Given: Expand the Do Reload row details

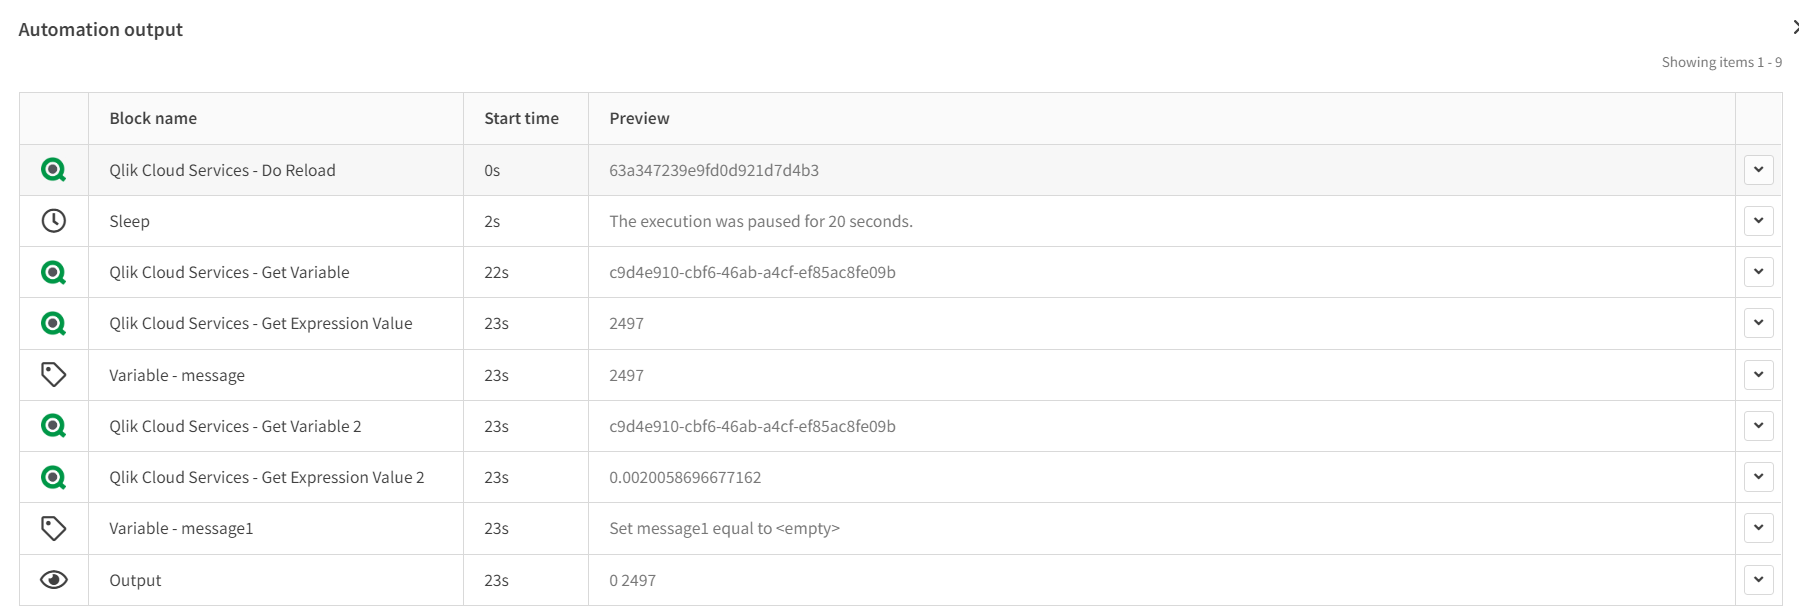Looking at the screenshot, I should coord(1758,170).
